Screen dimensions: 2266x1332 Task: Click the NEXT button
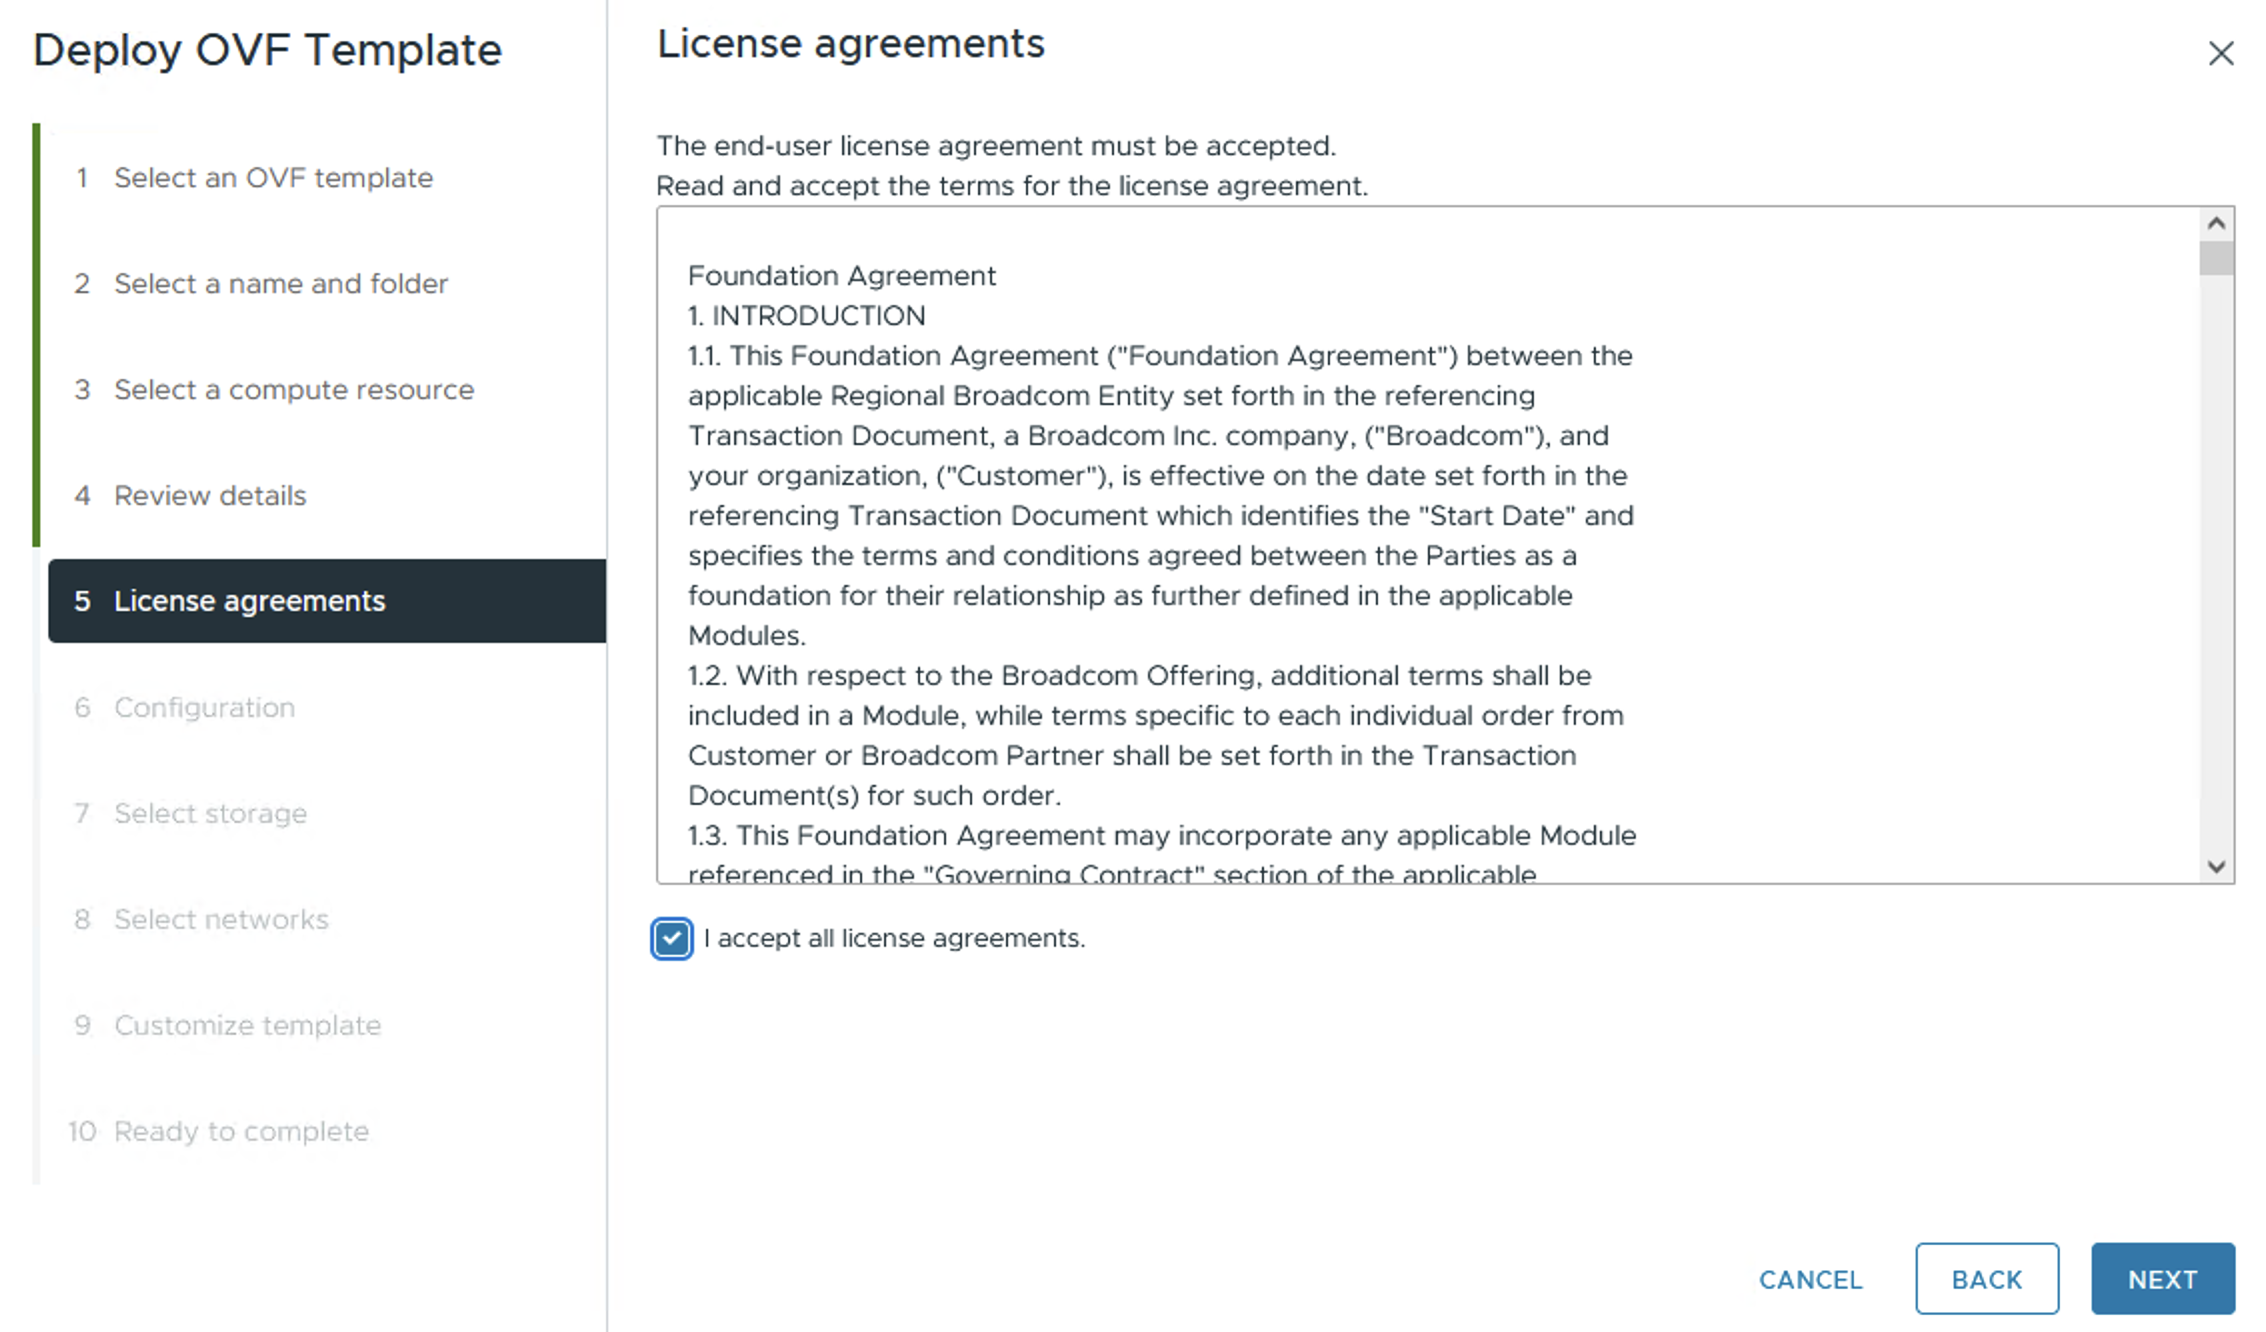coord(2162,1279)
